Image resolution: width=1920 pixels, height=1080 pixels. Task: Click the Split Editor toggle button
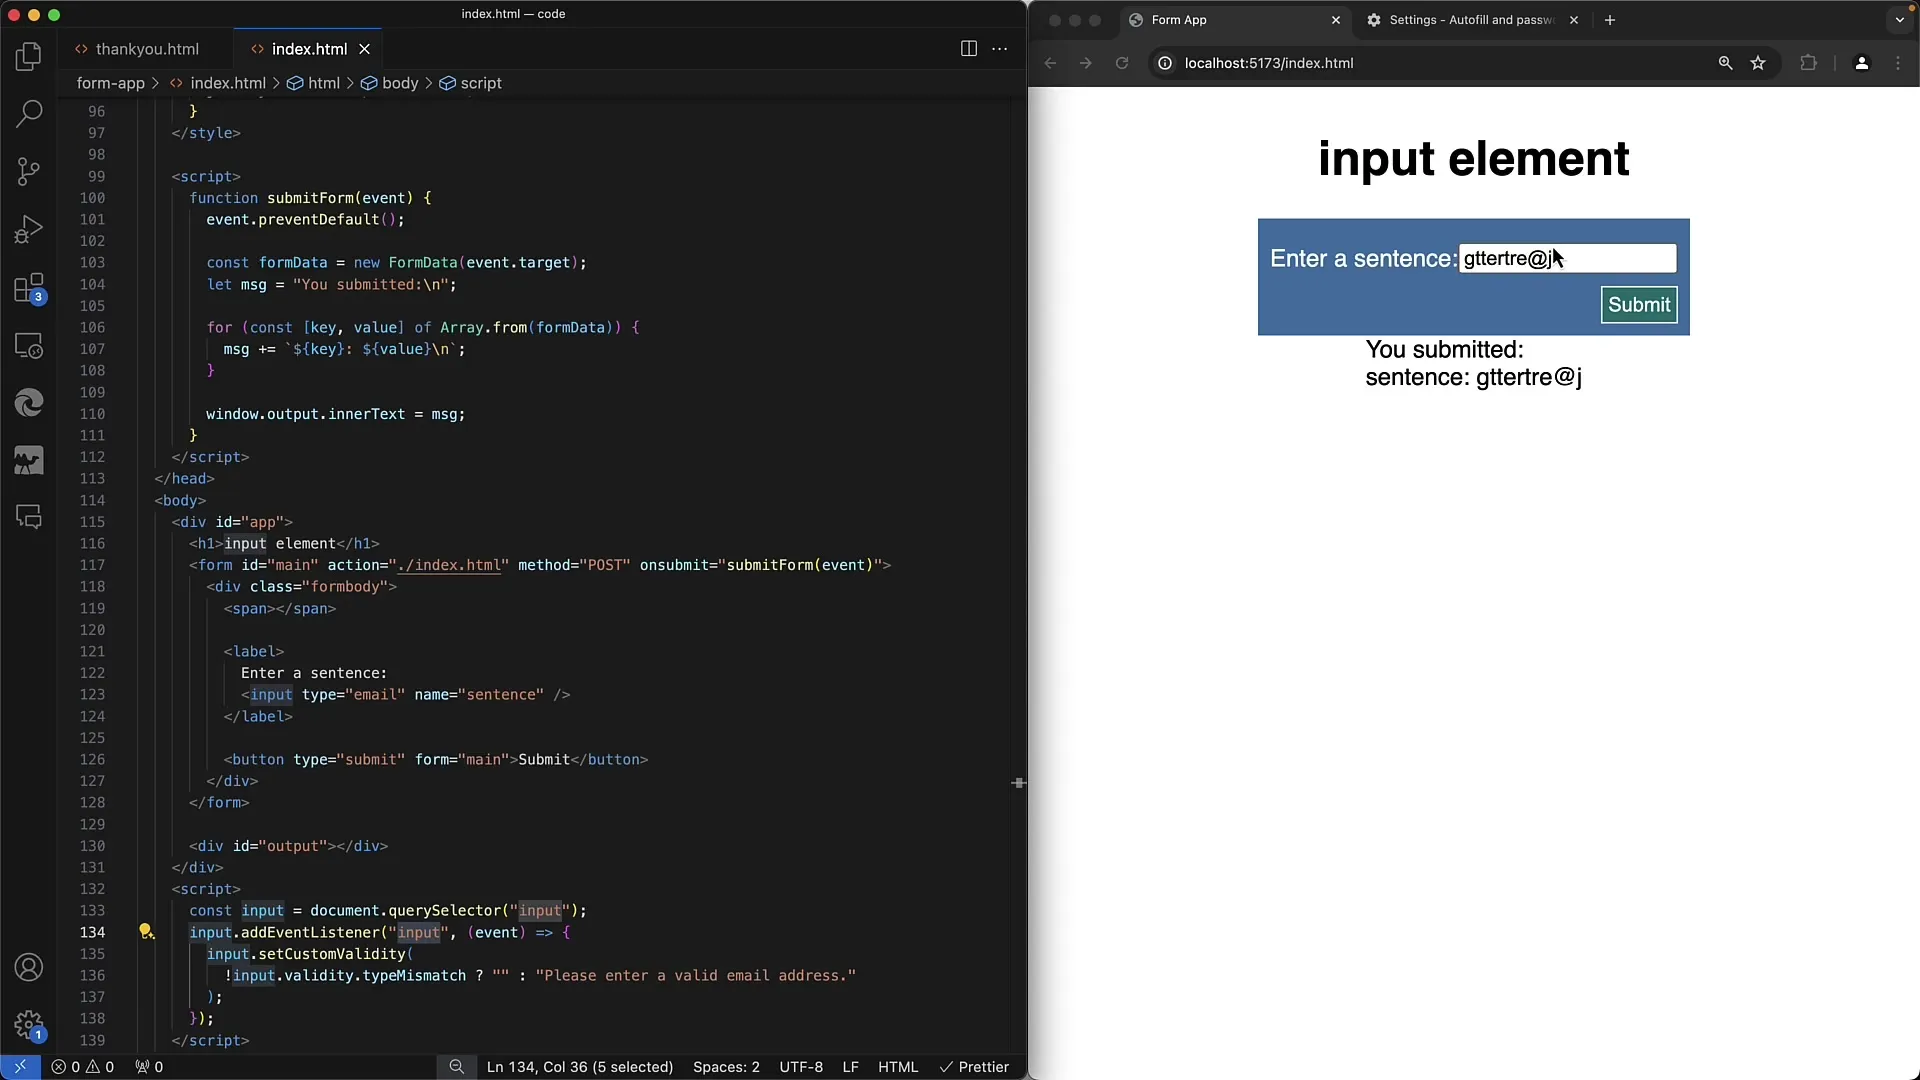(x=968, y=47)
